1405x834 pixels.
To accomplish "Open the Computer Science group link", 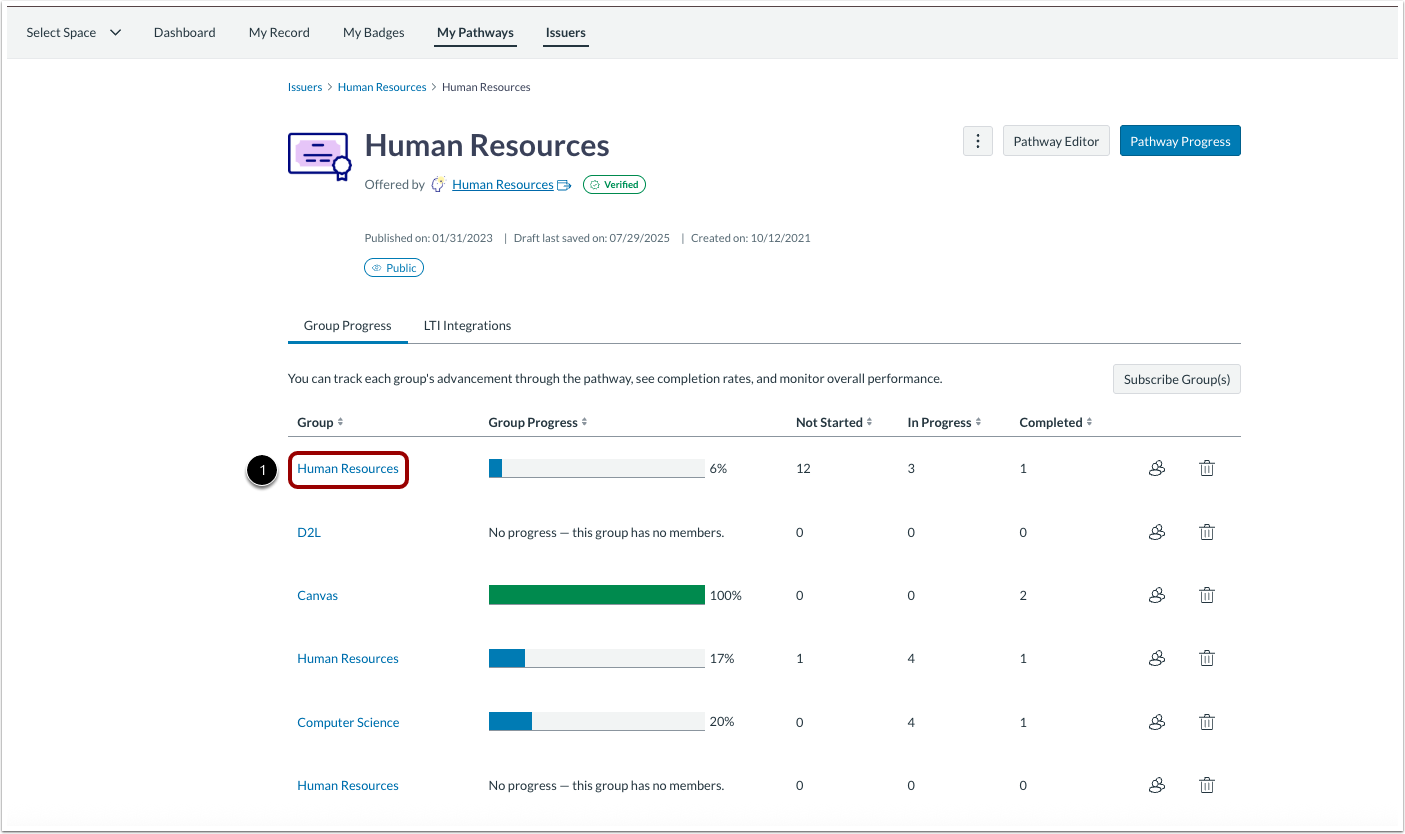I will 348,722.
